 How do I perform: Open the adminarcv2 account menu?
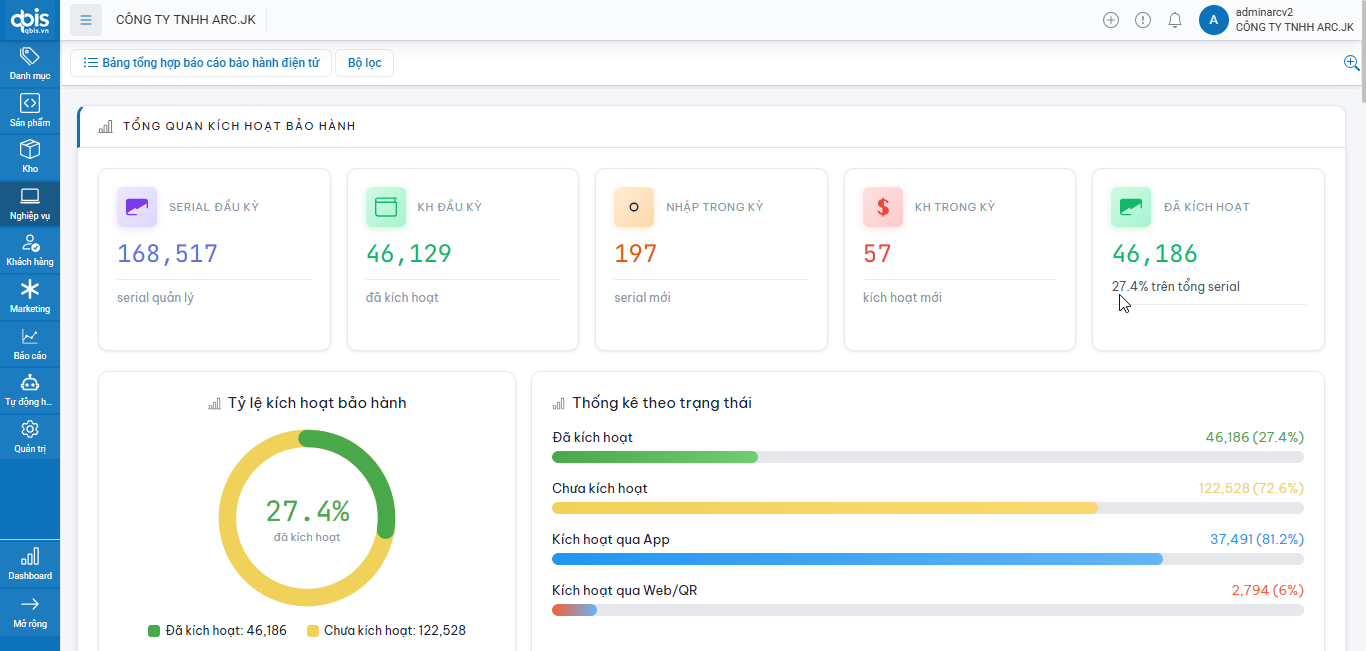click(x=1270, y=19)
